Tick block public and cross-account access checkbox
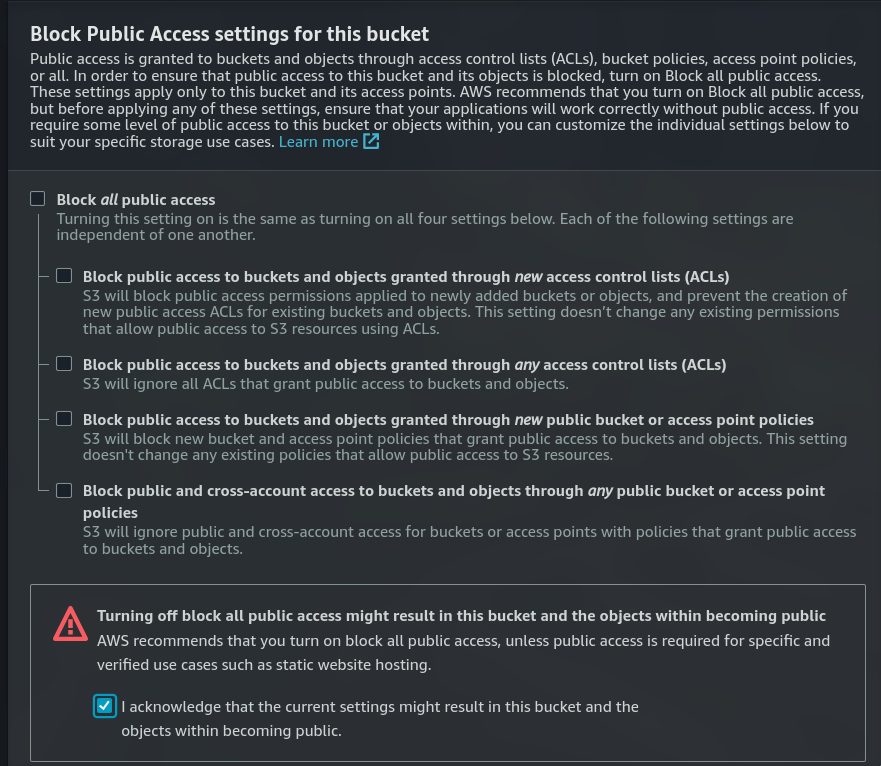 tap(64, 491)
